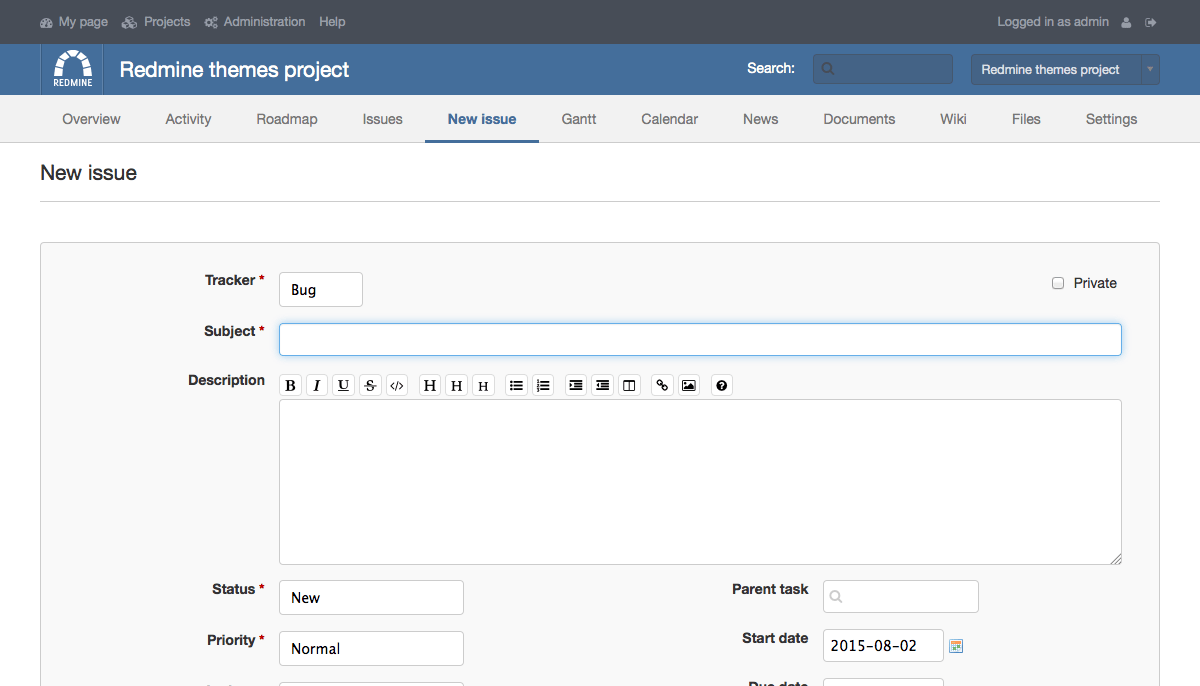Click the Subject field label
1200x686 pixels.
pos(230,331)
